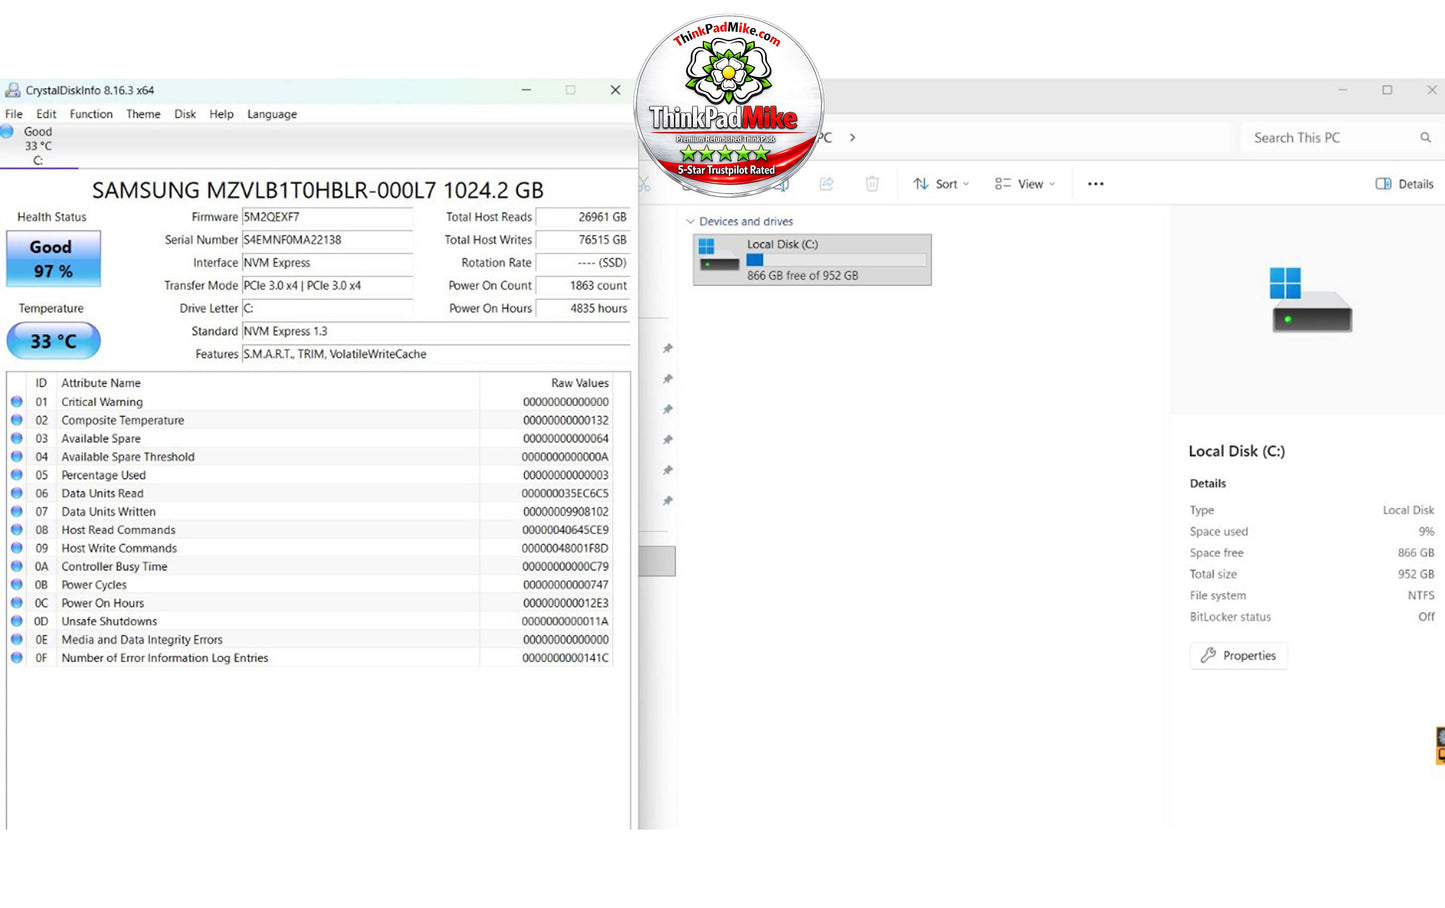Viewport: 1445px width, 908px height.
Task: Click the blue status dot for Critical Warning
Action: [17, 402]
